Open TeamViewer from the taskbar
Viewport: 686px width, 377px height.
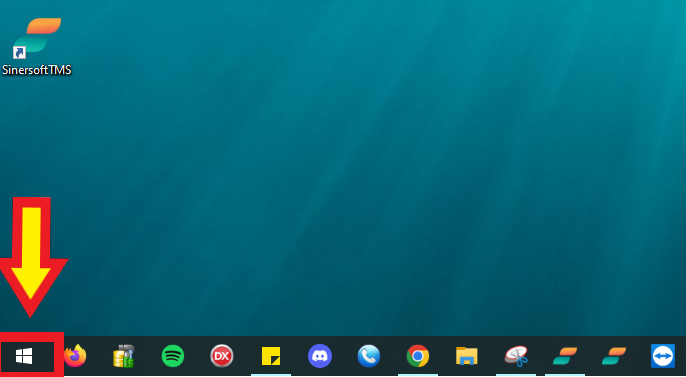pyautogui.click(x=663, y=356)
